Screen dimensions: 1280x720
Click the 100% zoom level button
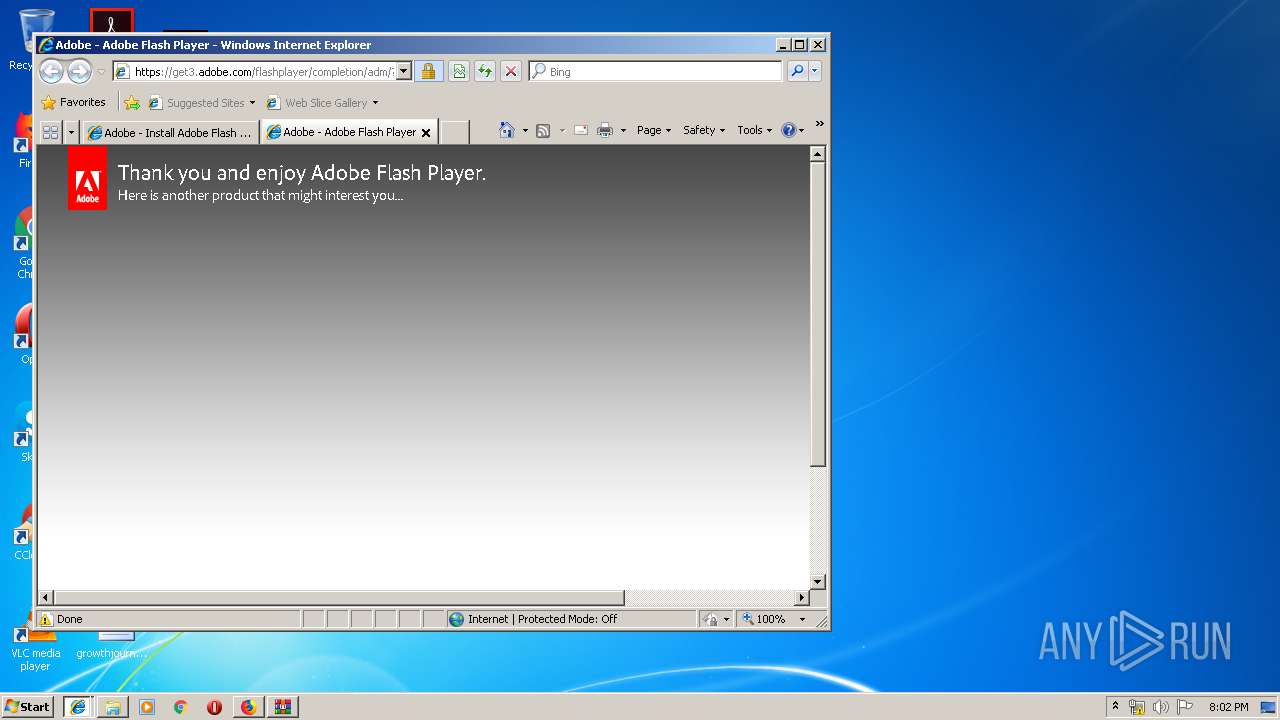(765, 619)
